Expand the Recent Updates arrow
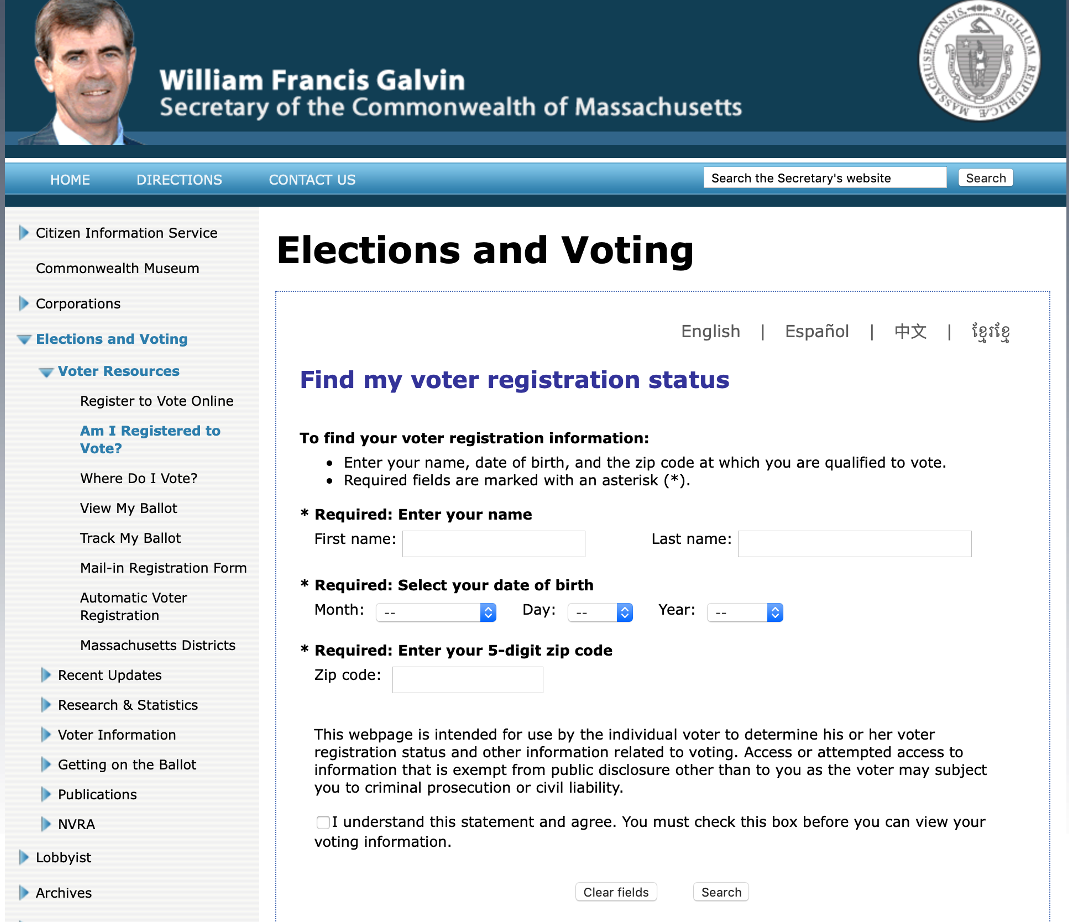Image resolution: width=1069 pixels, height=922 pixels. [x=46, y=676]
